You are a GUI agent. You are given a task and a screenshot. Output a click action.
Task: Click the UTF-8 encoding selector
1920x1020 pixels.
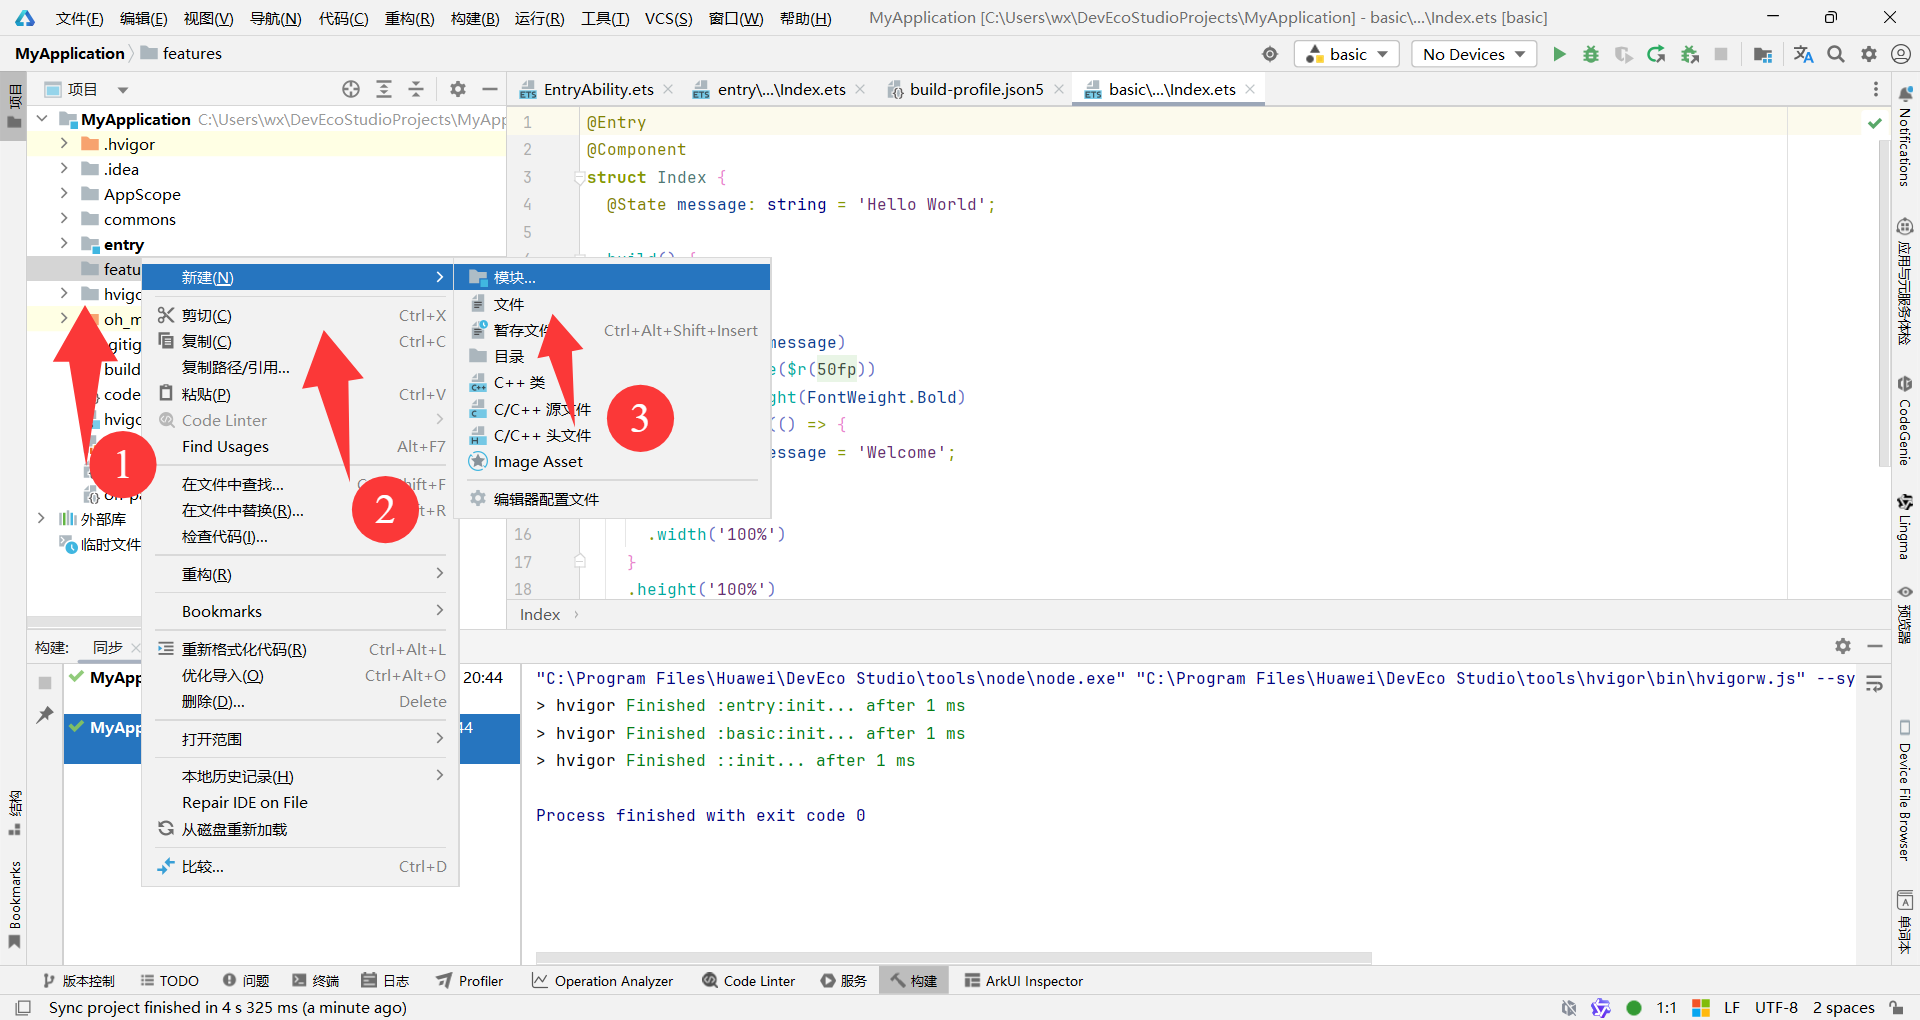pyautogui.click(x=1776, y=1007)
